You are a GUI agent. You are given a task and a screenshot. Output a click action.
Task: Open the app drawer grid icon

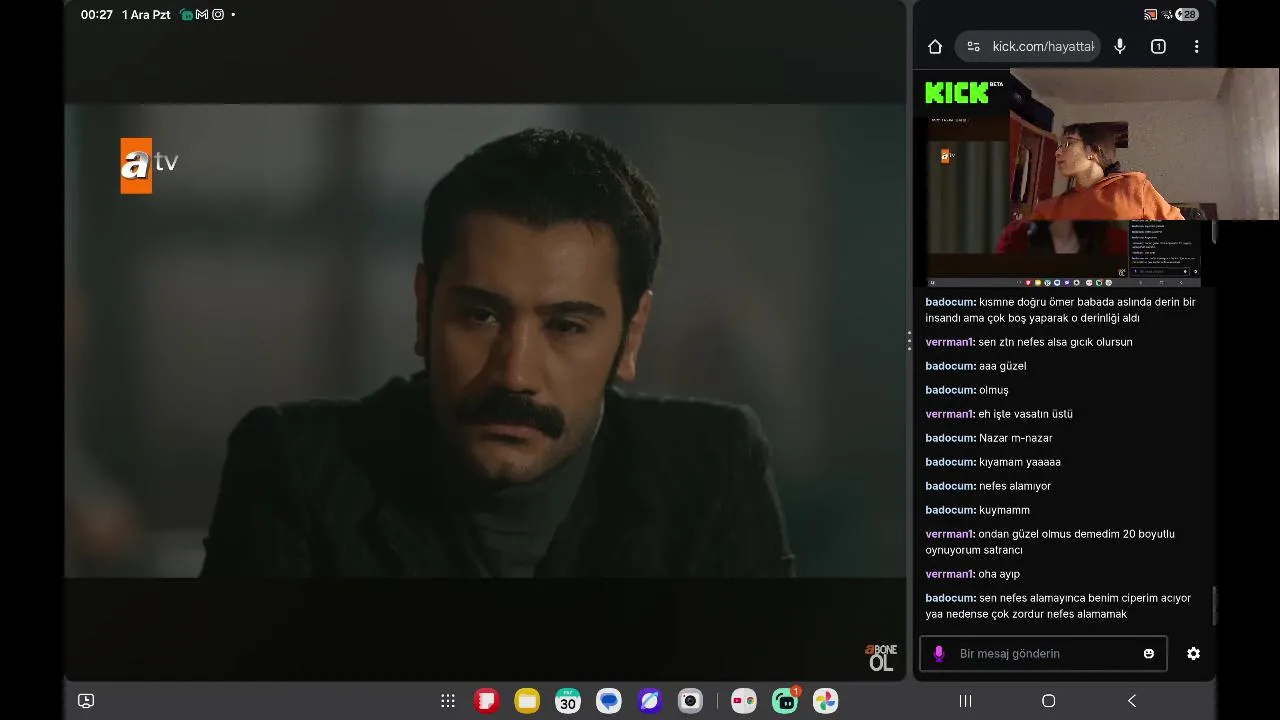click(448, 701)
